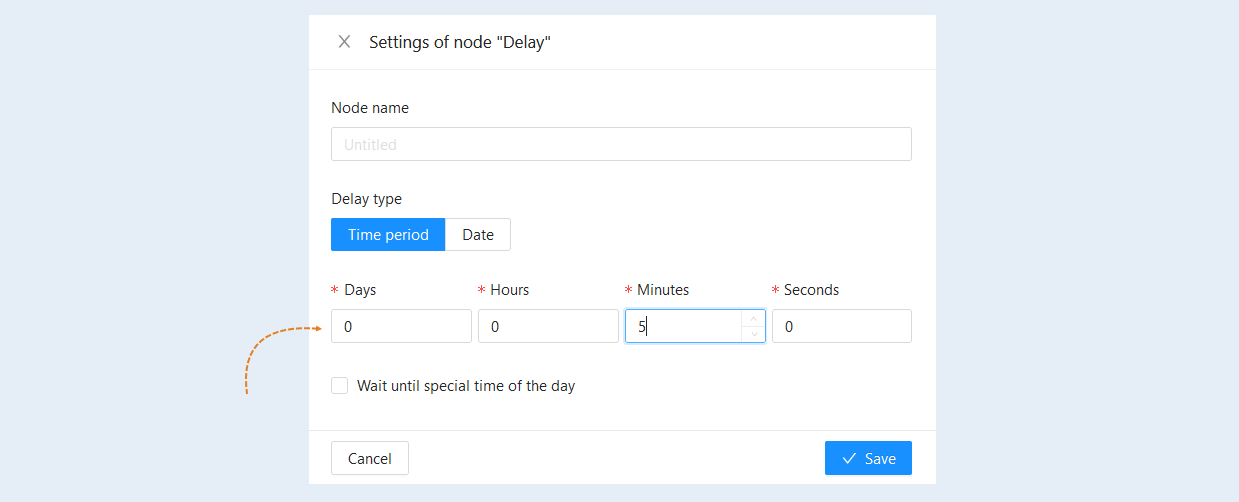
Task: Decrease Minutes with the down arrow
Action: (x=753, y=334)
